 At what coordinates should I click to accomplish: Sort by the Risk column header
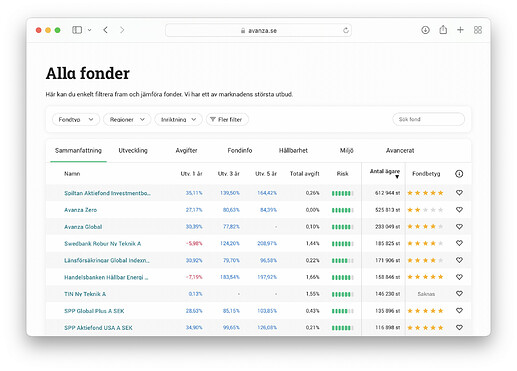(x=342, y=174)
